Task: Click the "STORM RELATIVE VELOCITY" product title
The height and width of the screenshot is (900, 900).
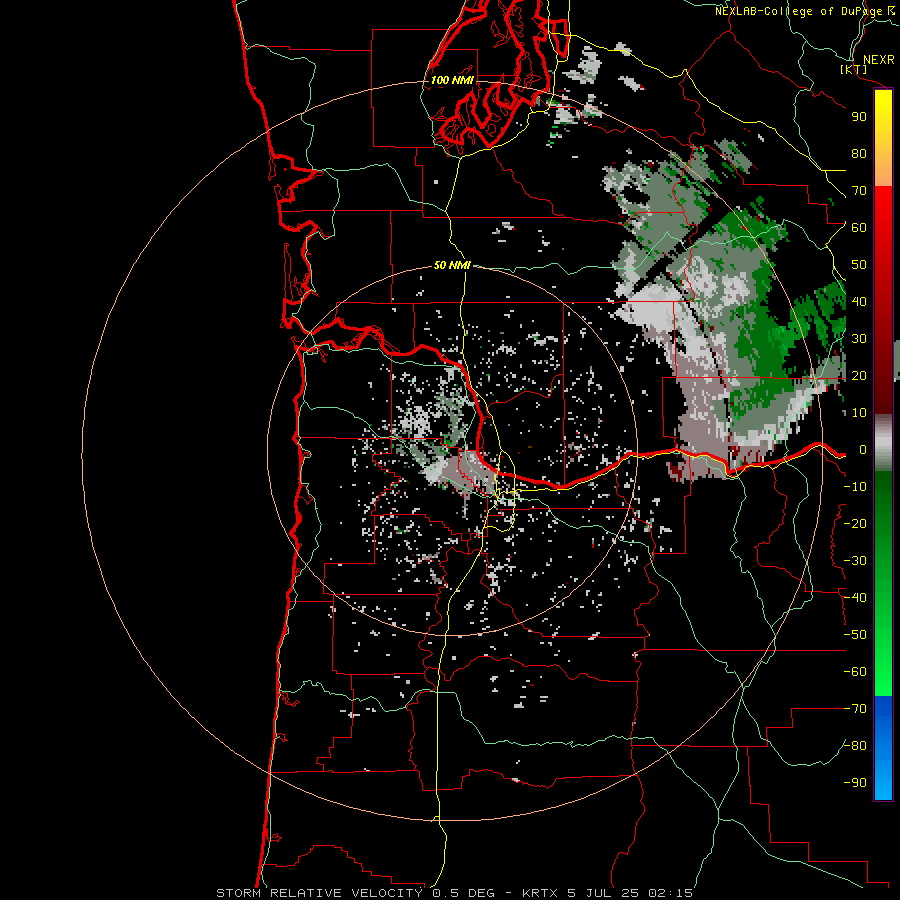Action: pyautogui.click(x=319, y=893)
